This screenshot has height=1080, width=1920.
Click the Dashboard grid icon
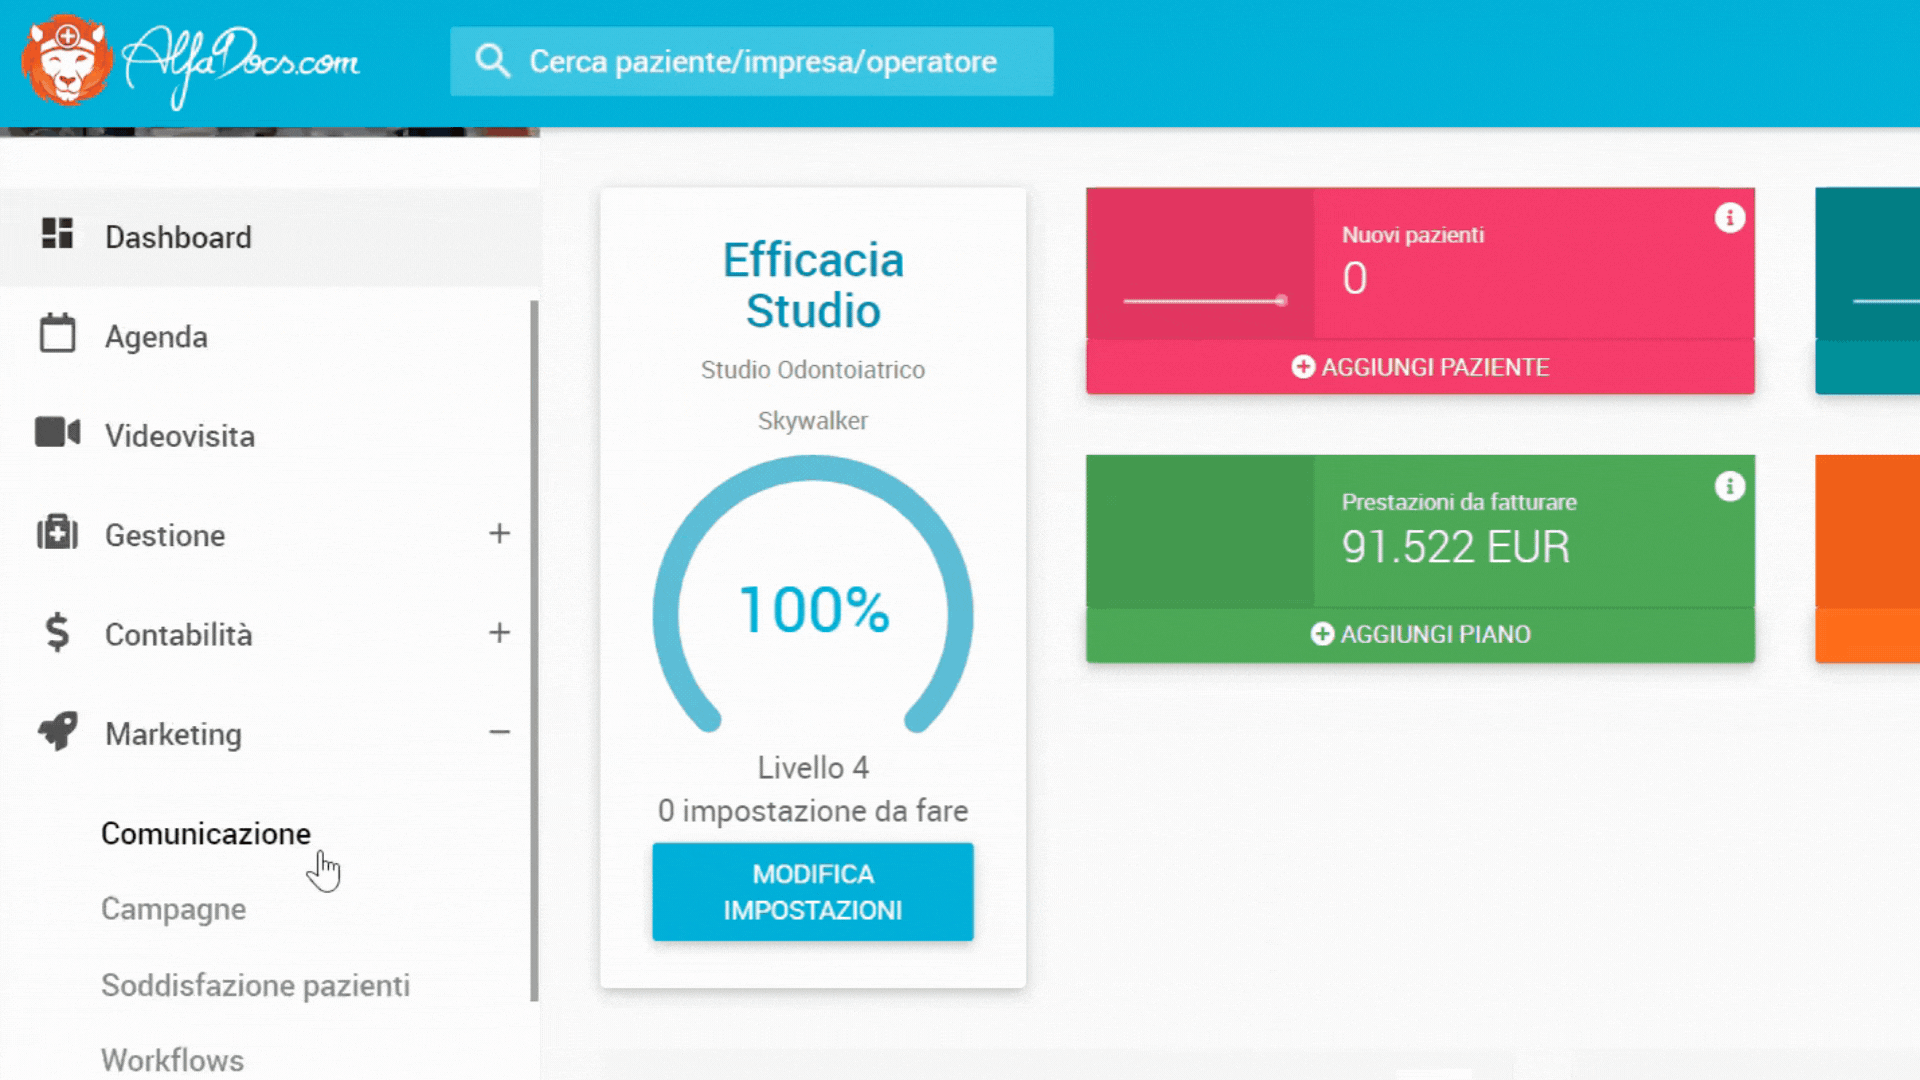point(57,233)
